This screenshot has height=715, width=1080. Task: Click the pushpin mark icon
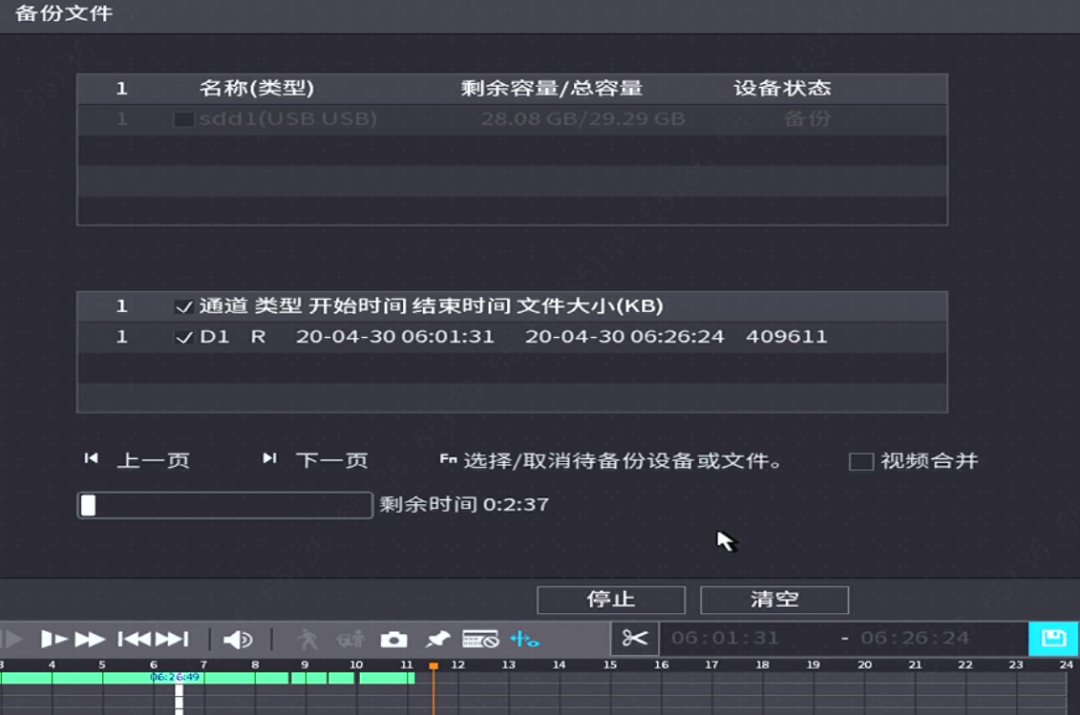(437, 640)
